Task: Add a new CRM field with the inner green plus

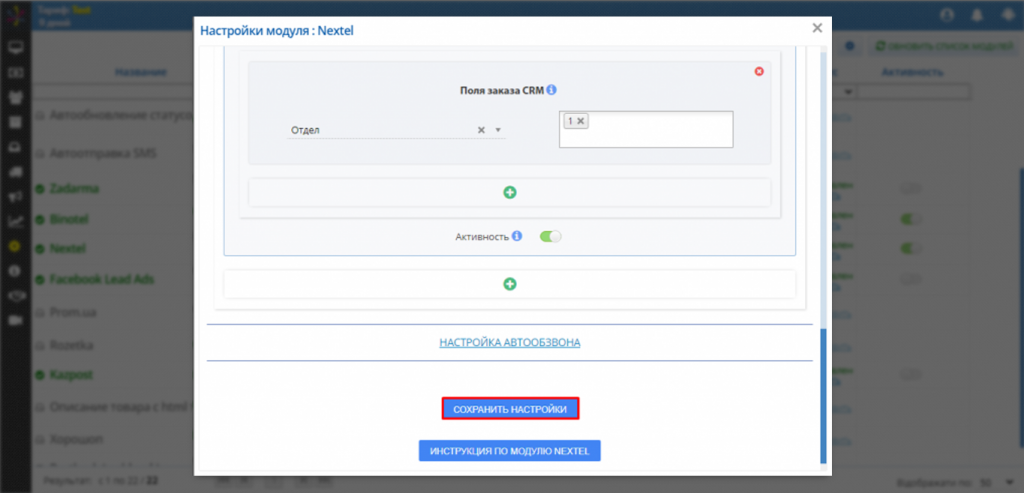Action: coord(509,192)
